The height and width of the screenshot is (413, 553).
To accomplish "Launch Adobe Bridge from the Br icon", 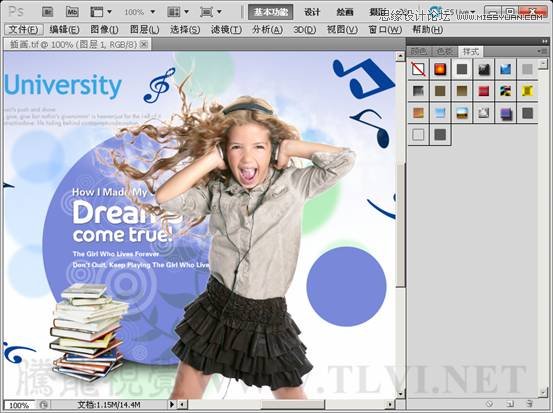I will [48, 12].
